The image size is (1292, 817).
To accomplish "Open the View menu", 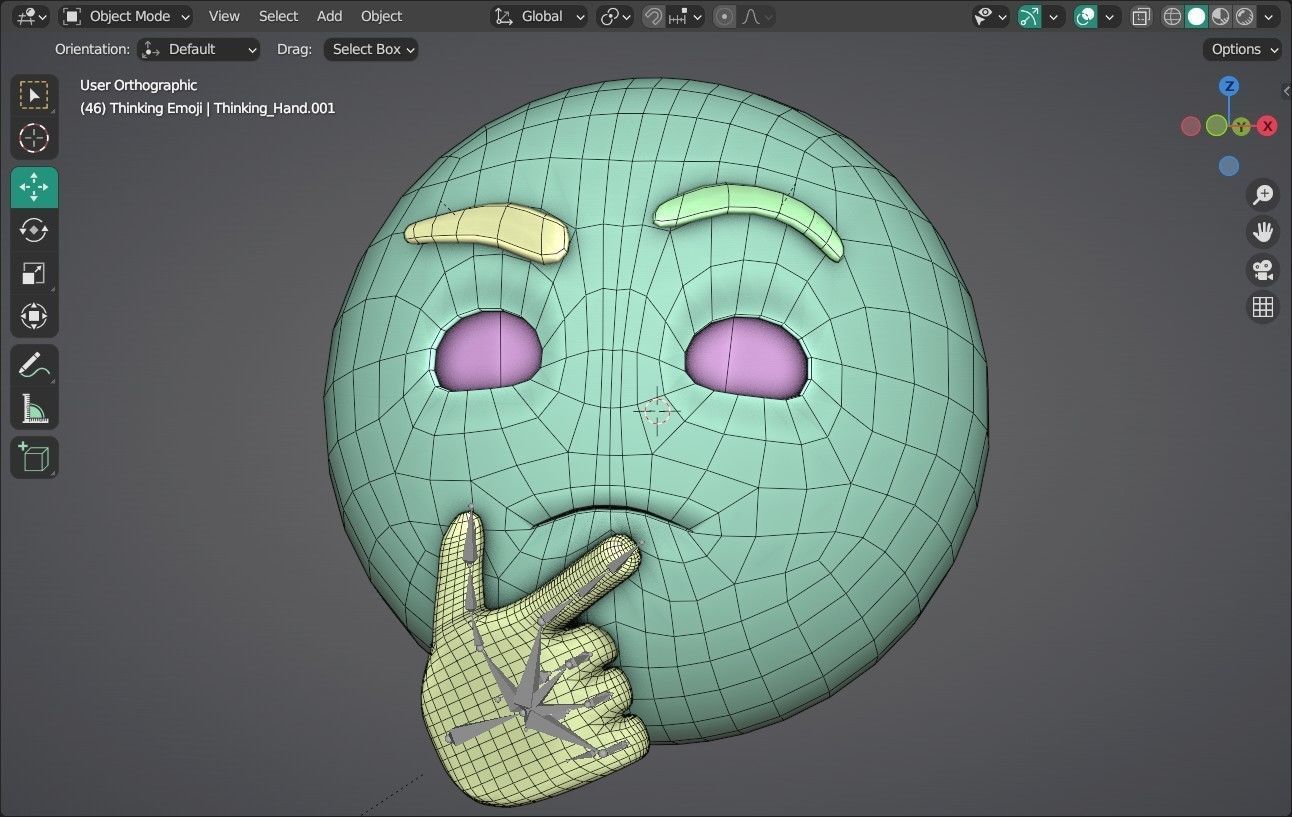I will tap(224, 16).
